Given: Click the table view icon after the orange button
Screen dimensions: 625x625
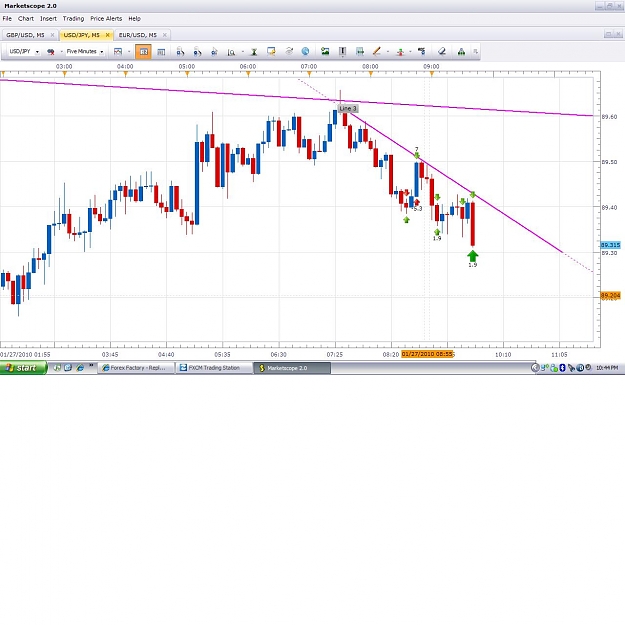Looking at the screenshot, I should coord(161,52).
